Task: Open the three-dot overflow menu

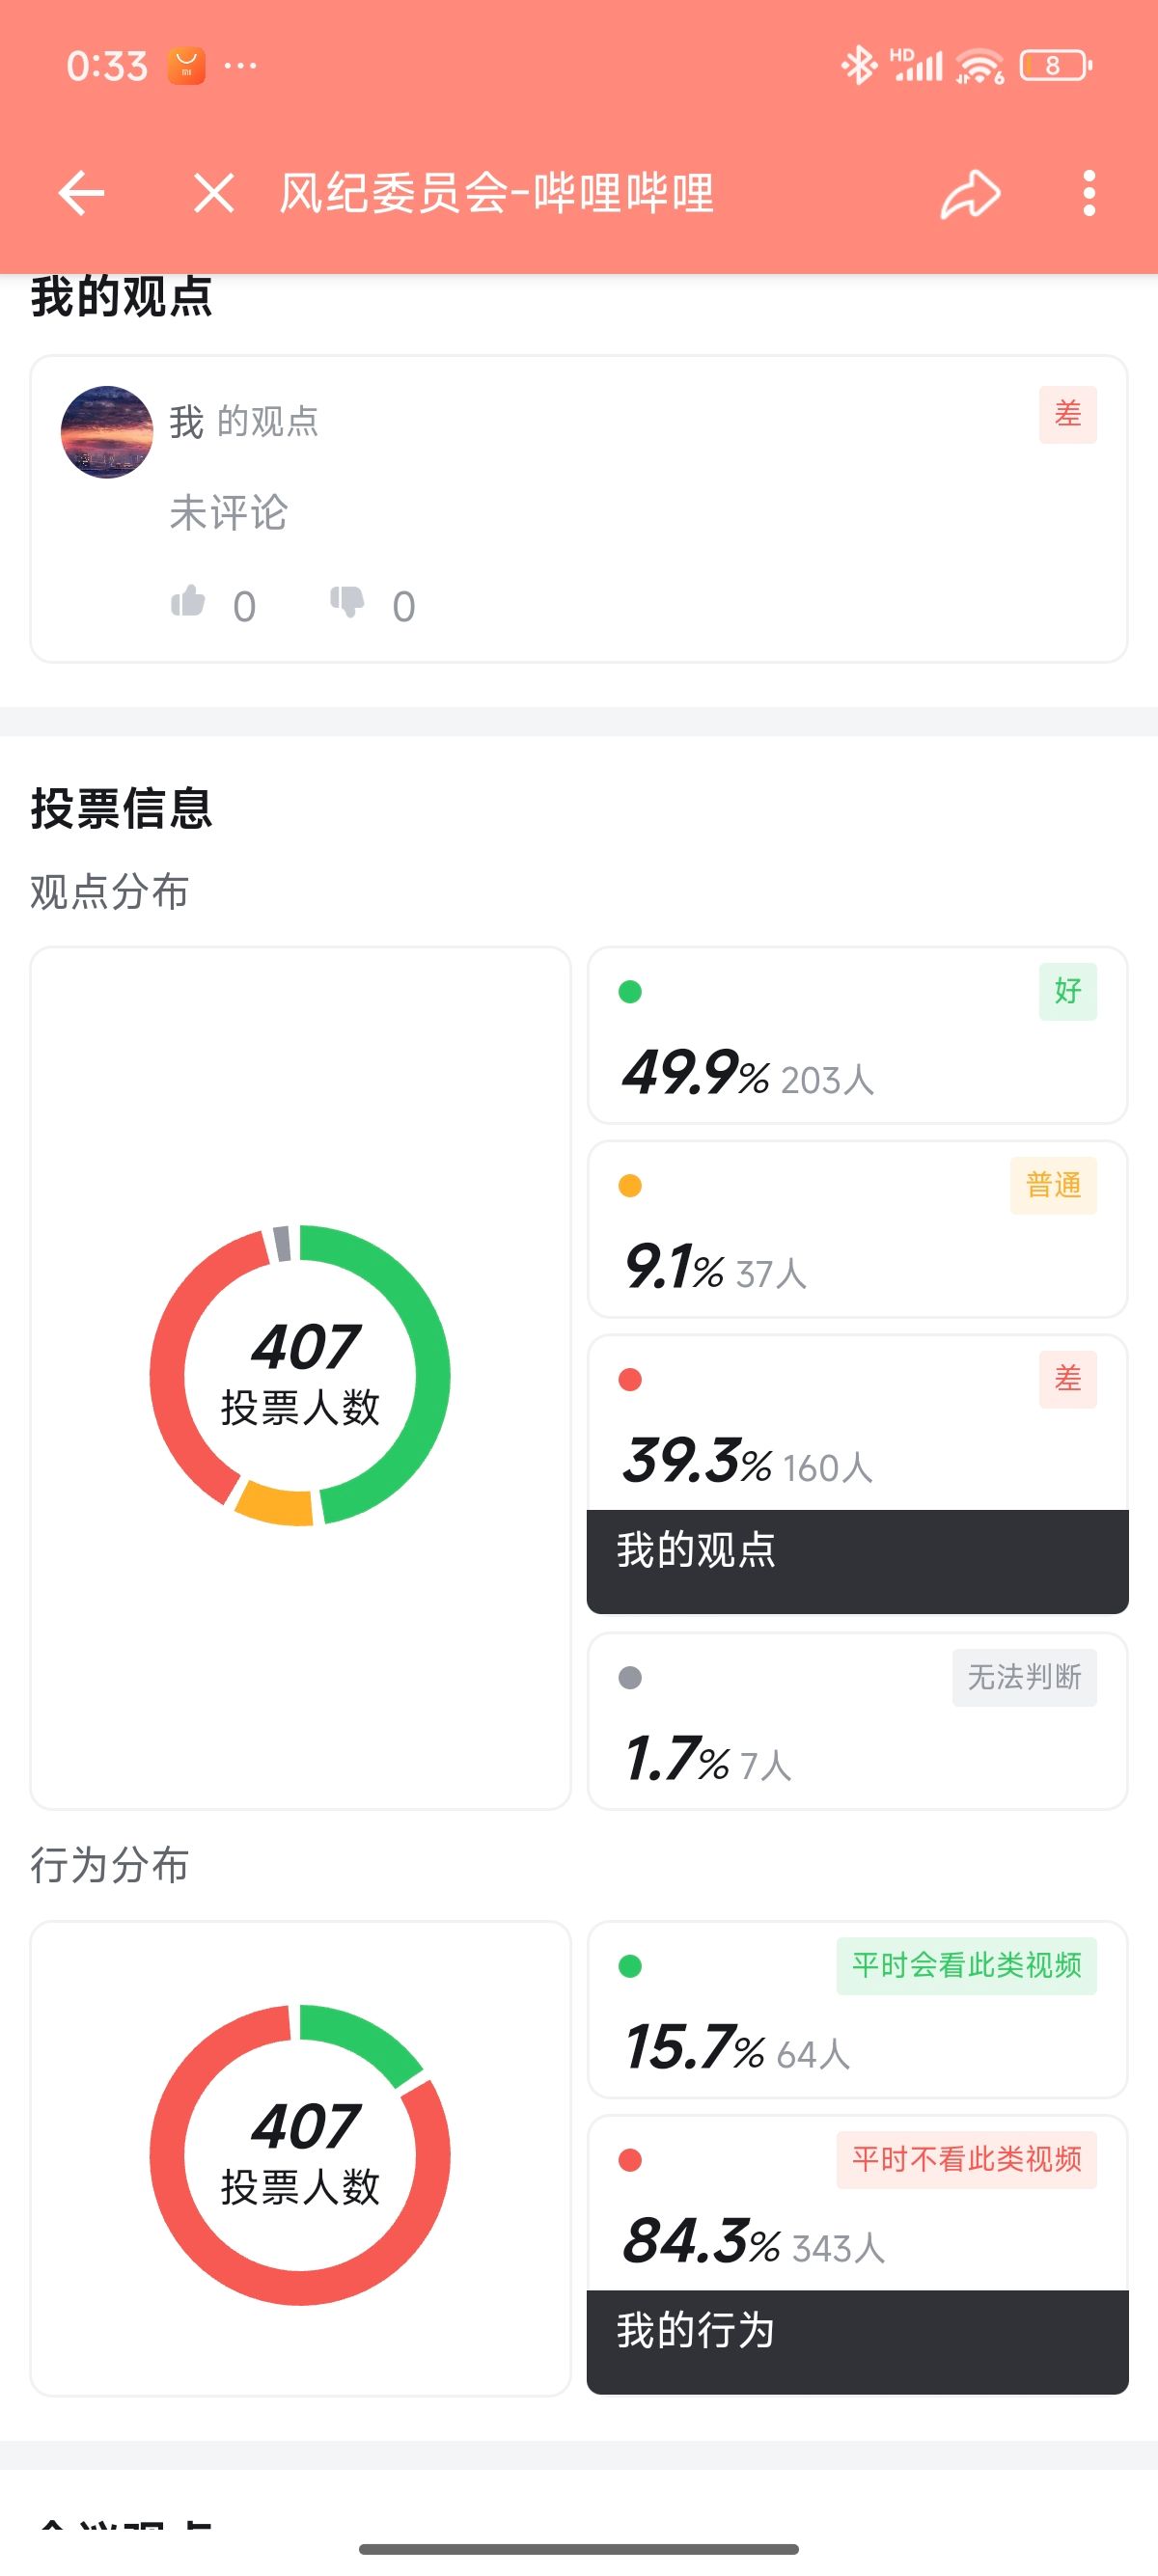Action: (x=1089, y=193)
